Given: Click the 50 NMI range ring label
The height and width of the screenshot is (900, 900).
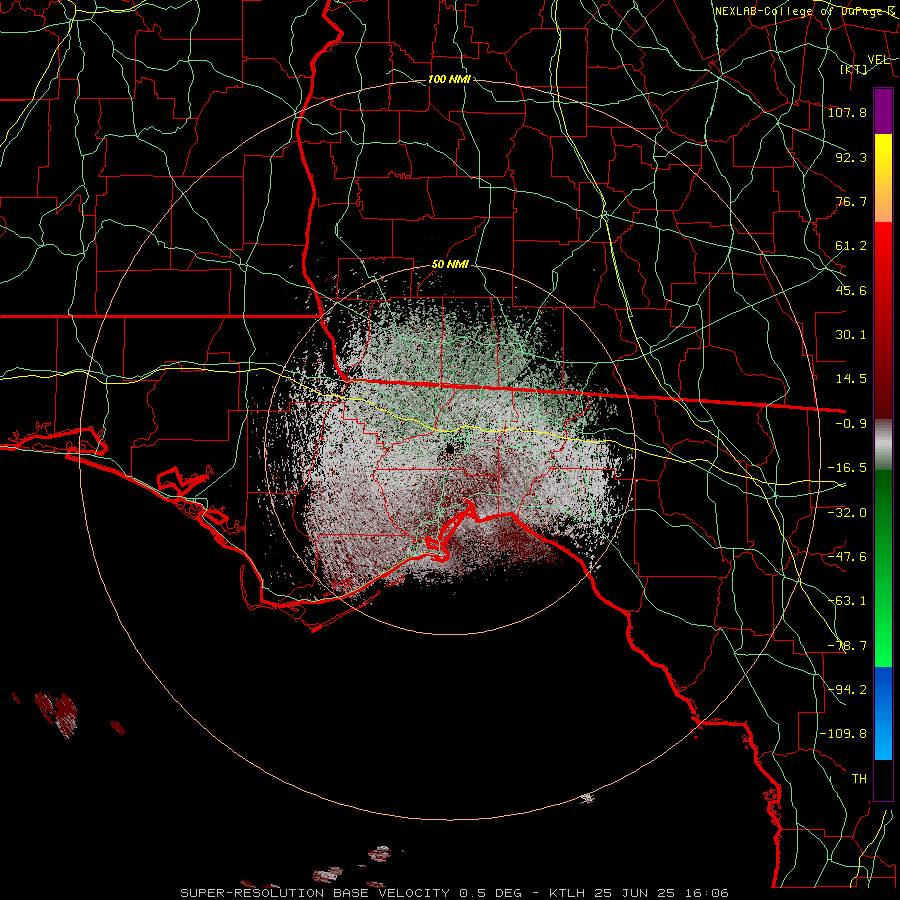Looking at the screenshot, I should tap(450, 264).
